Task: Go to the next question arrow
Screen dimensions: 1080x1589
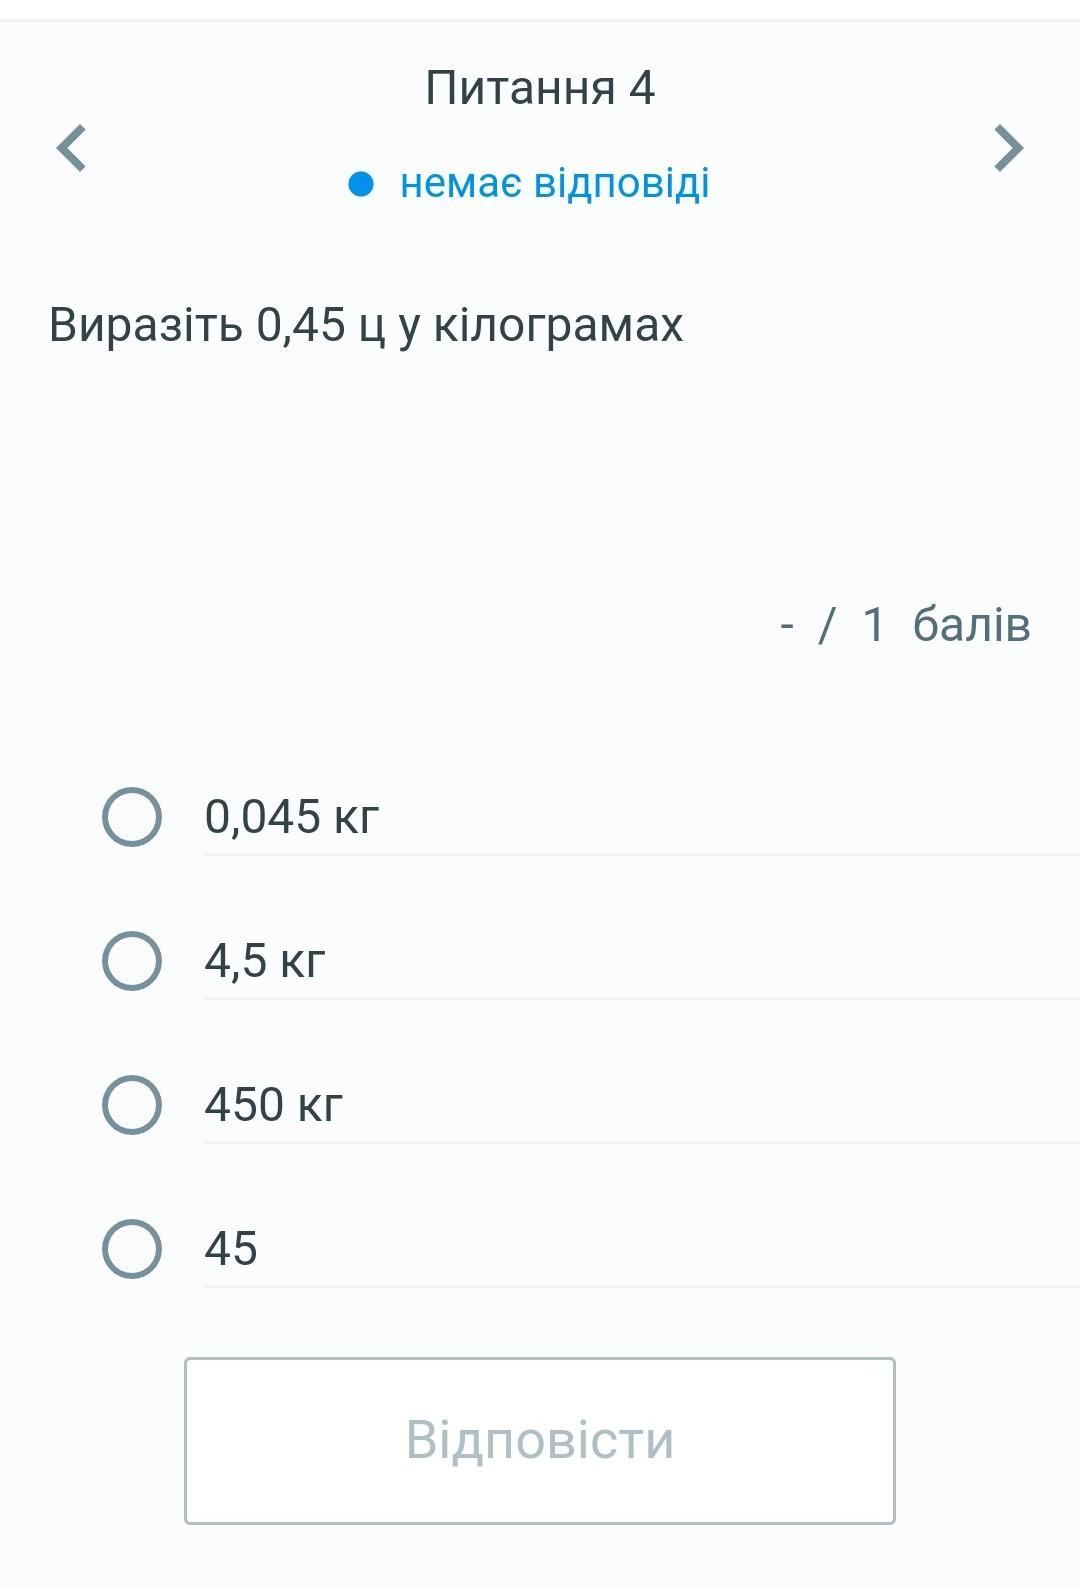Action: click(x=1008, y=149)
